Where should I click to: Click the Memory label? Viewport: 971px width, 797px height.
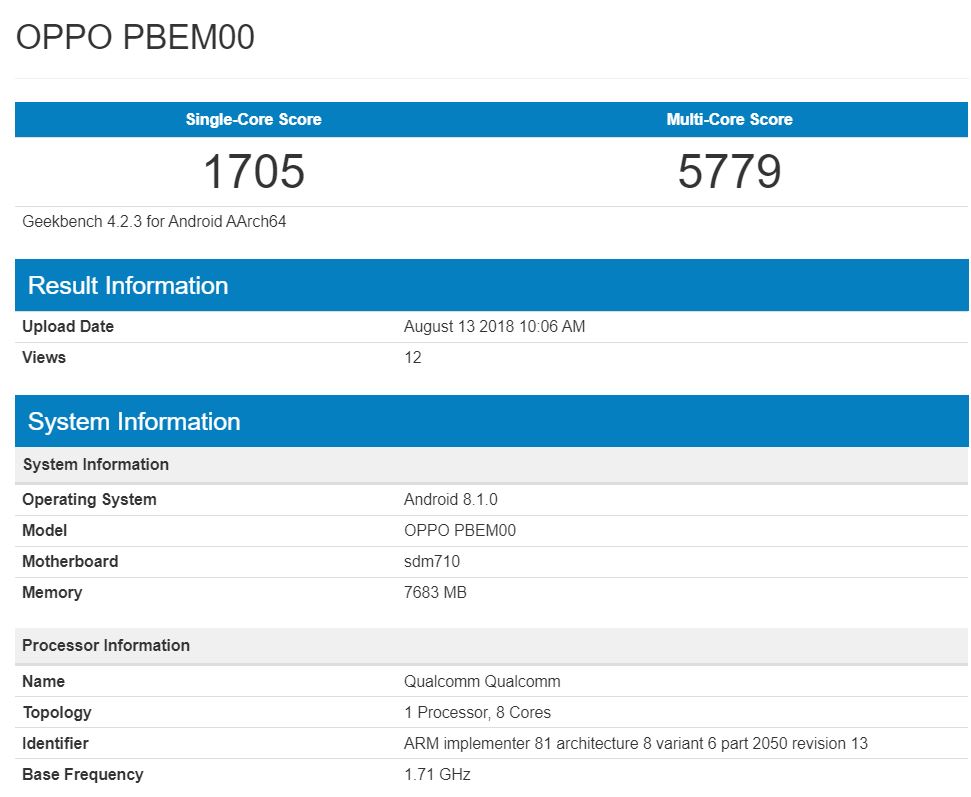coord(52,593)
